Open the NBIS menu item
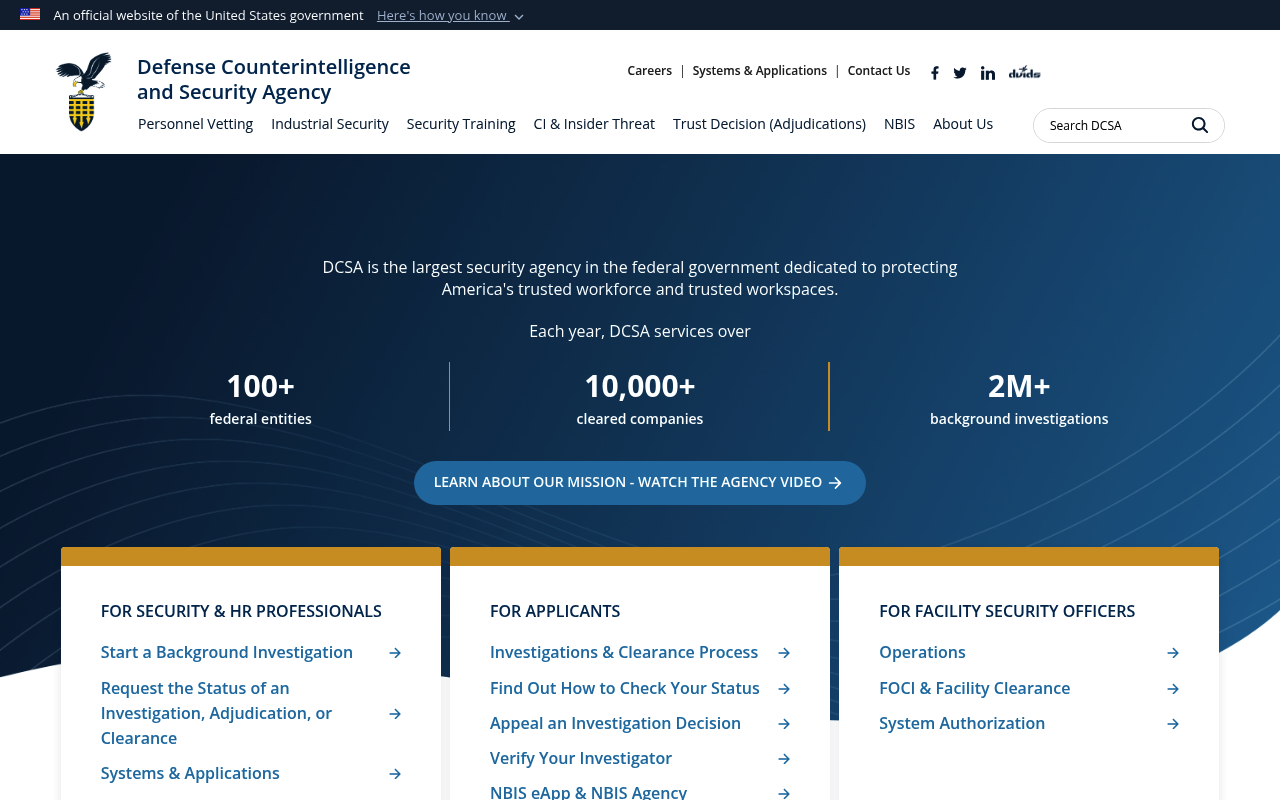The width and height of the screenshot is (1280, 800). click(x=899, y=124)
